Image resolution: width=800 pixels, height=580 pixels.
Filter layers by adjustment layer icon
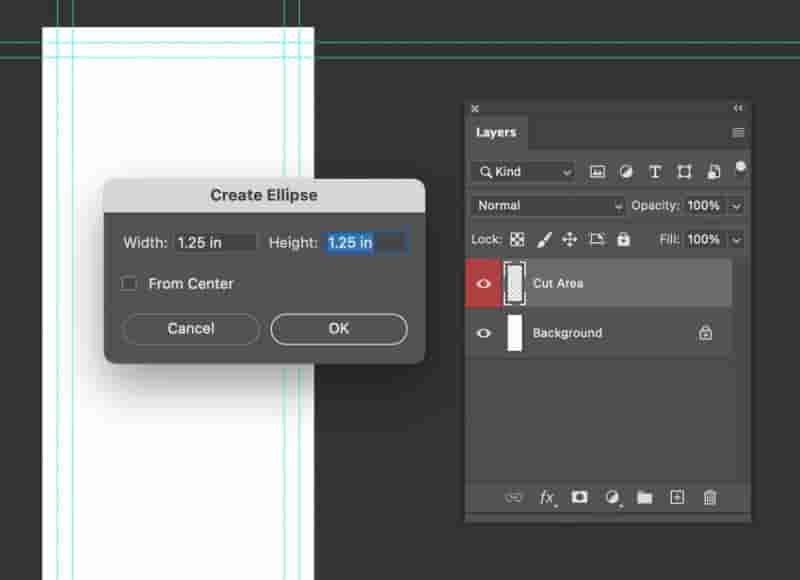626,172
